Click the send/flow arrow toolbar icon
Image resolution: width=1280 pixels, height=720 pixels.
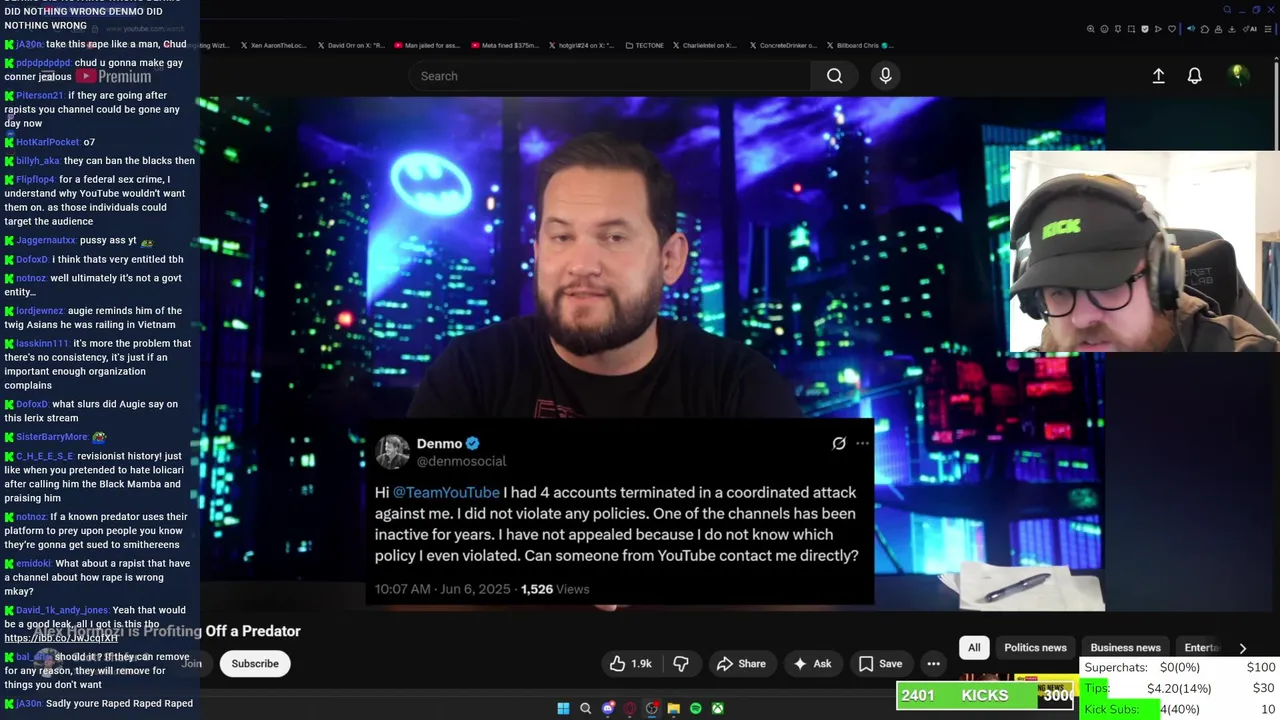(x=1158, y=29)
